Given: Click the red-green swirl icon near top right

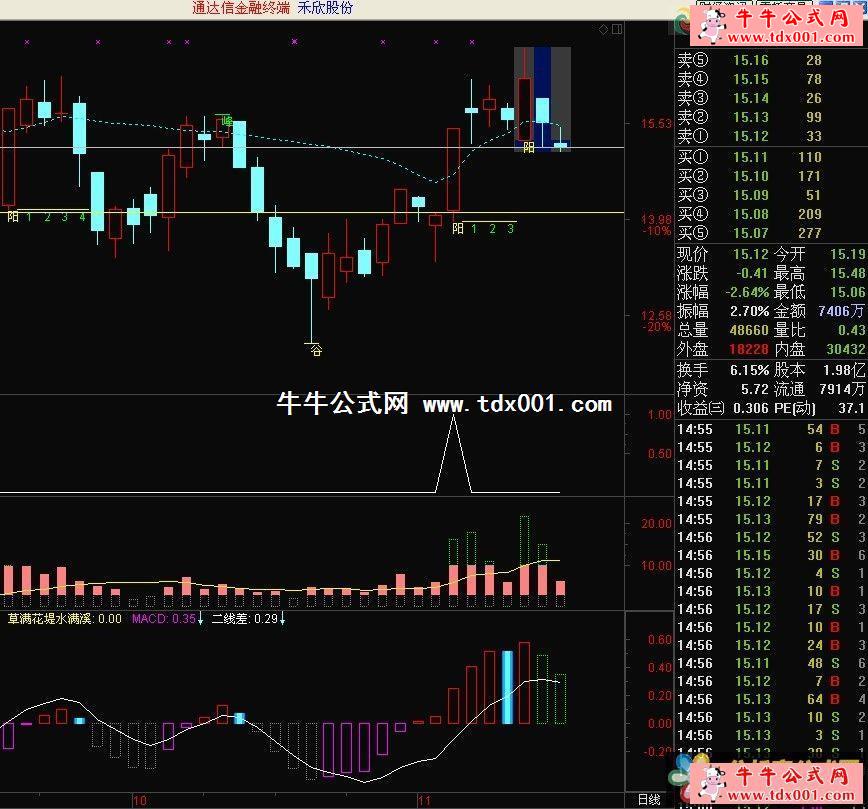Looking at the screenshot, I should [x=683, y=20].
